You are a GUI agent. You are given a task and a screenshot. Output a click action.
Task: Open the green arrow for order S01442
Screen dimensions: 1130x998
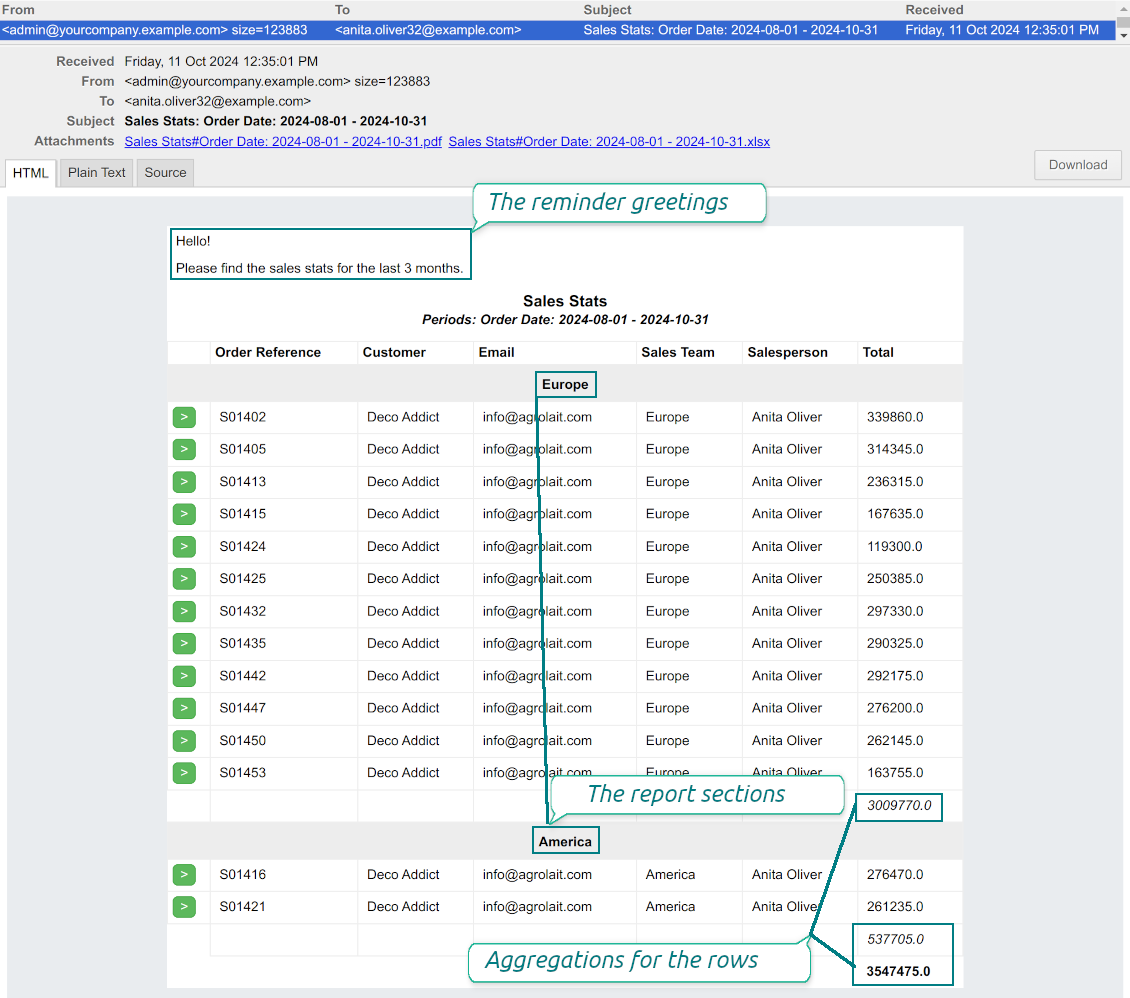[184, 676]
